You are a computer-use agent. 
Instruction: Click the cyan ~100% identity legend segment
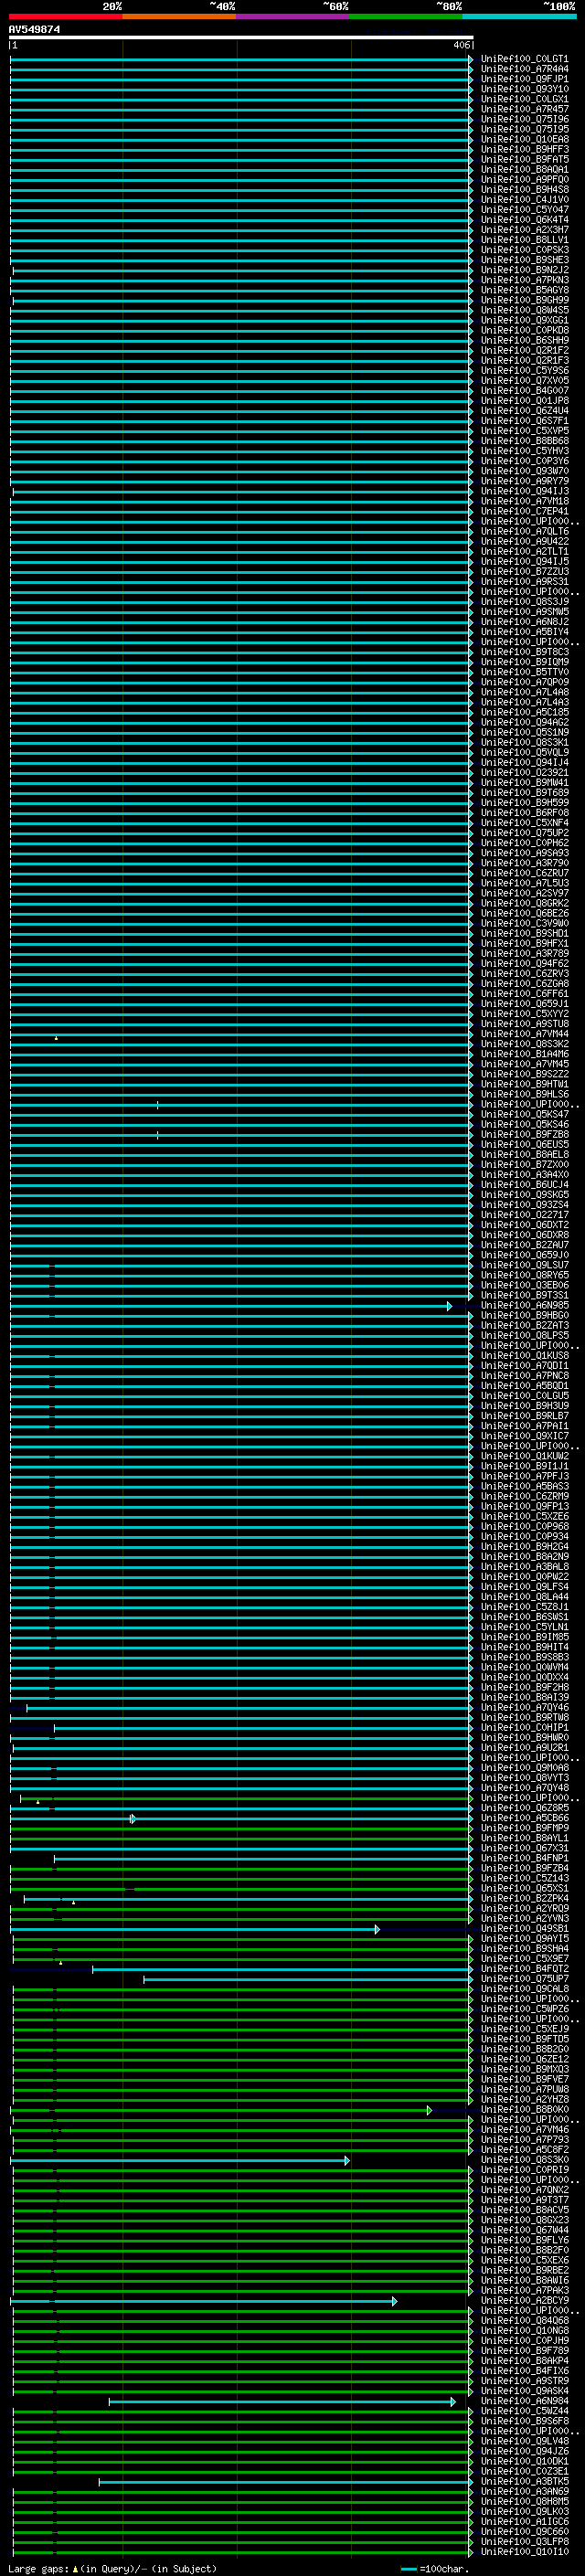[x=519, y=16]
